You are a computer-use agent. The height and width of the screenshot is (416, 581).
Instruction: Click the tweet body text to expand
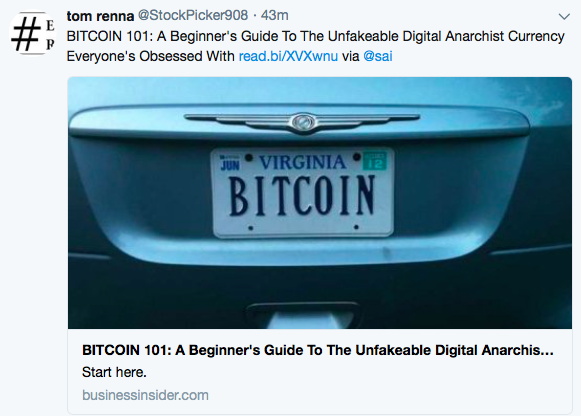315,46
